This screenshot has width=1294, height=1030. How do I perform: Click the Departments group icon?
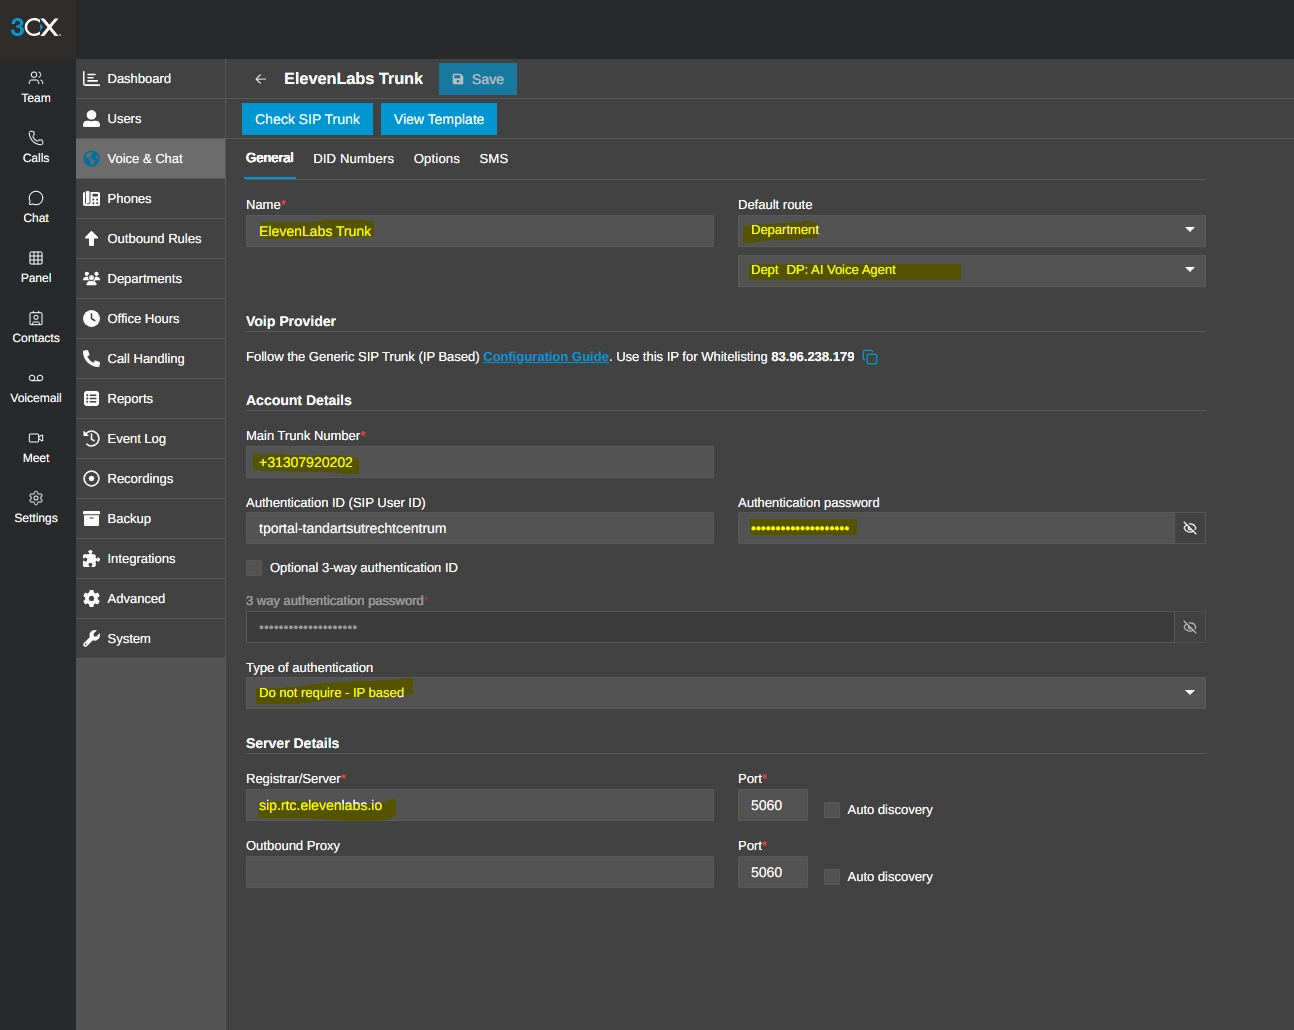[91, 278]
